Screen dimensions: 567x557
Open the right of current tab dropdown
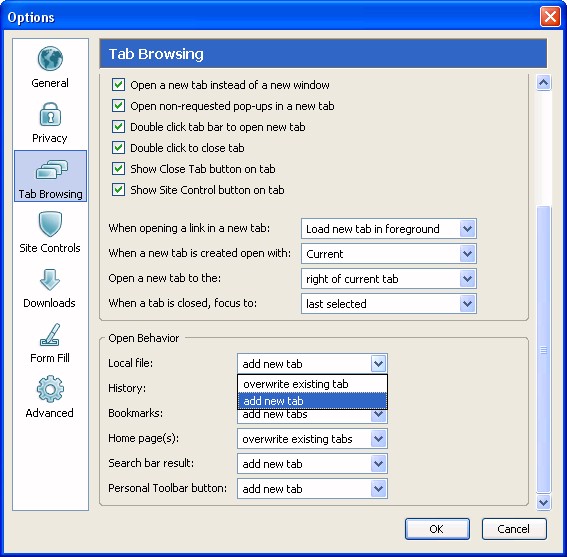[389, 279]
